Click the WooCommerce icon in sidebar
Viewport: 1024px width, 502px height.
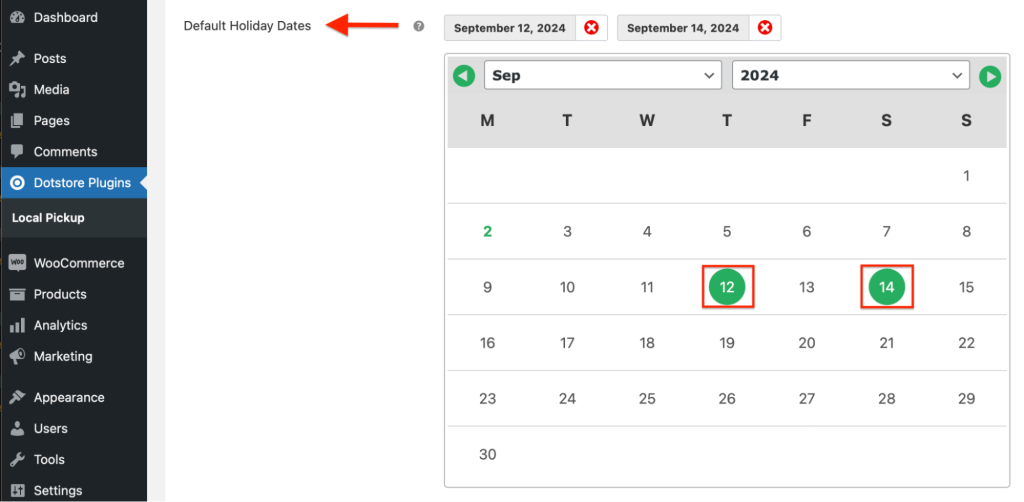pos(17,263)
